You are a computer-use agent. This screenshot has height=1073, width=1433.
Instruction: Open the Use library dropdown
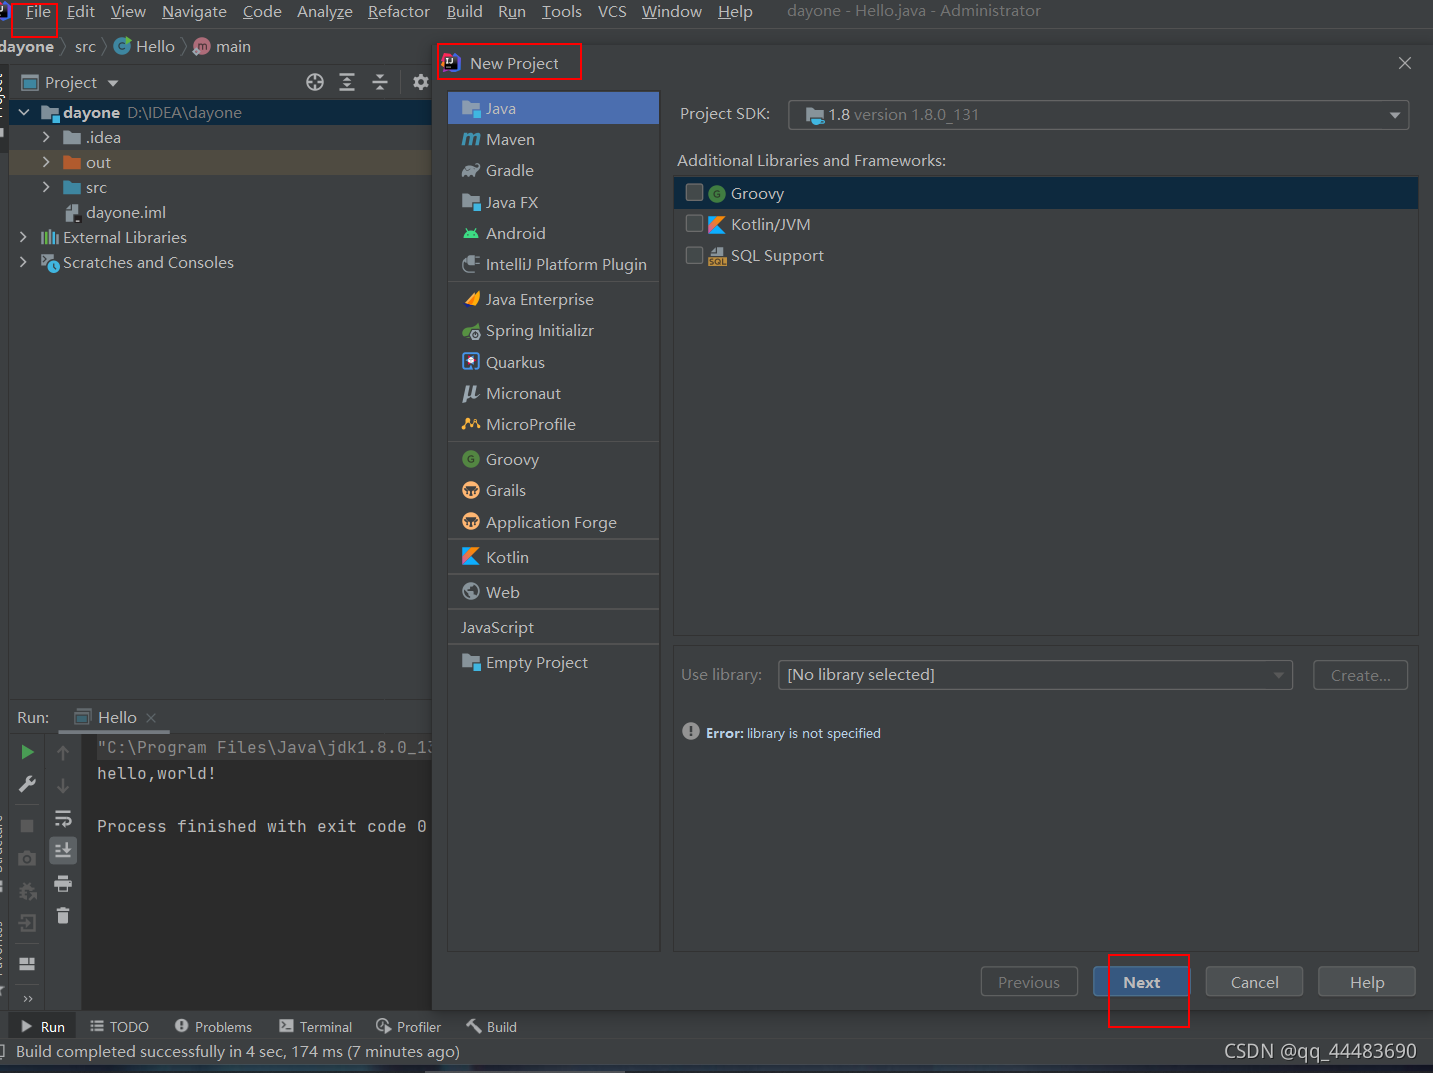tap(1035, 675)
